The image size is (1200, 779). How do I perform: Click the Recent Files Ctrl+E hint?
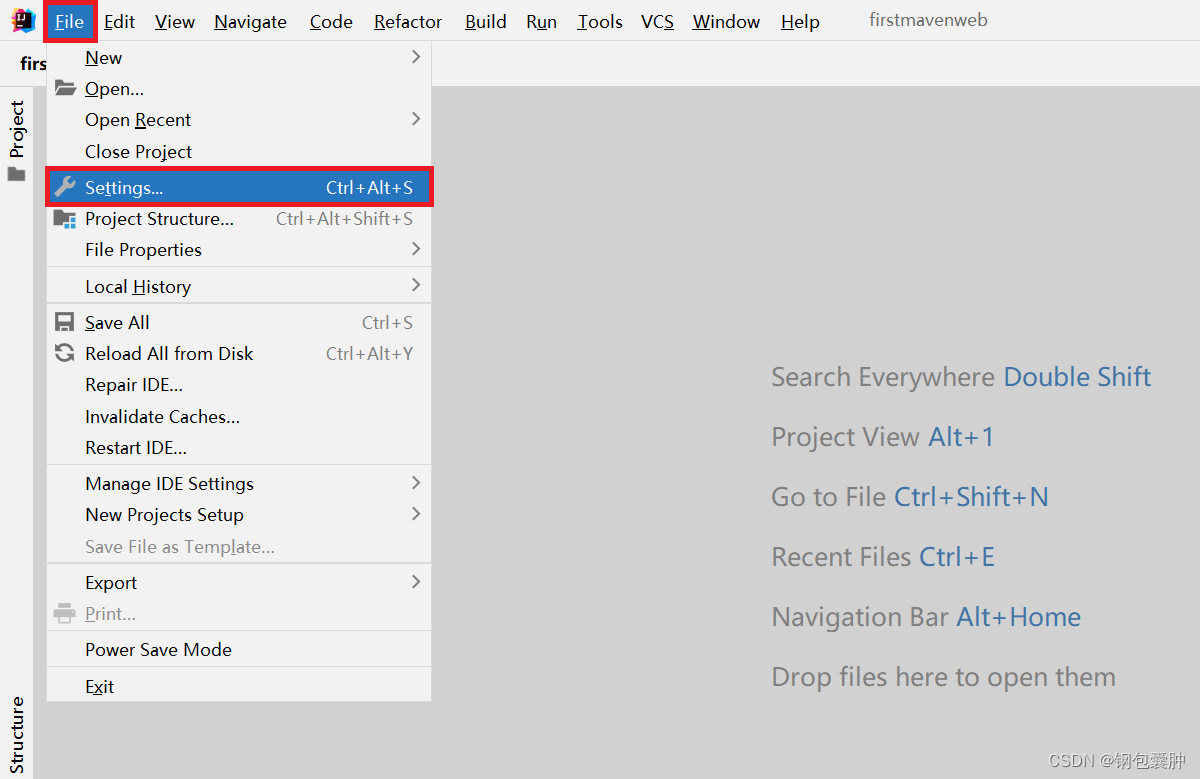(883, 557)
